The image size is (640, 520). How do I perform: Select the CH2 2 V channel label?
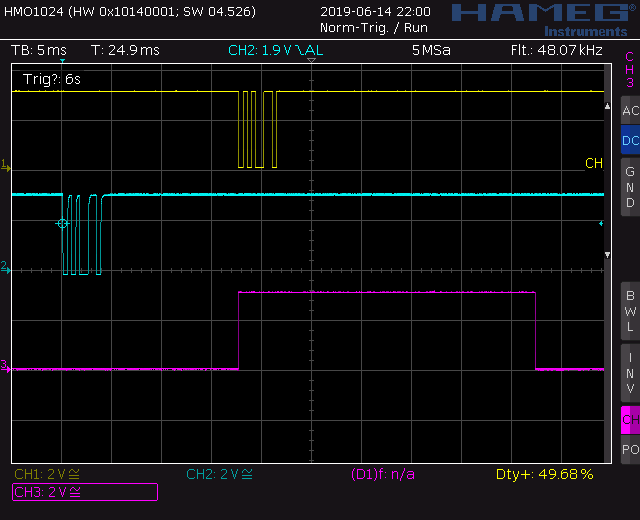219,474
